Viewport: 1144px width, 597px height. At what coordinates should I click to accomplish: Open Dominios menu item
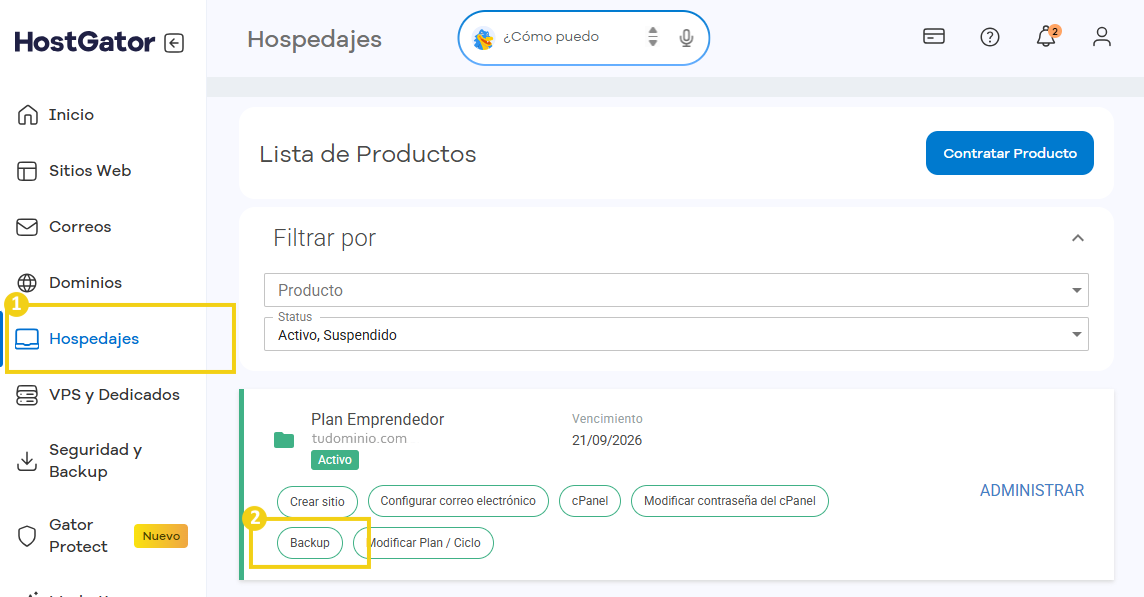[x=85, y=282]
